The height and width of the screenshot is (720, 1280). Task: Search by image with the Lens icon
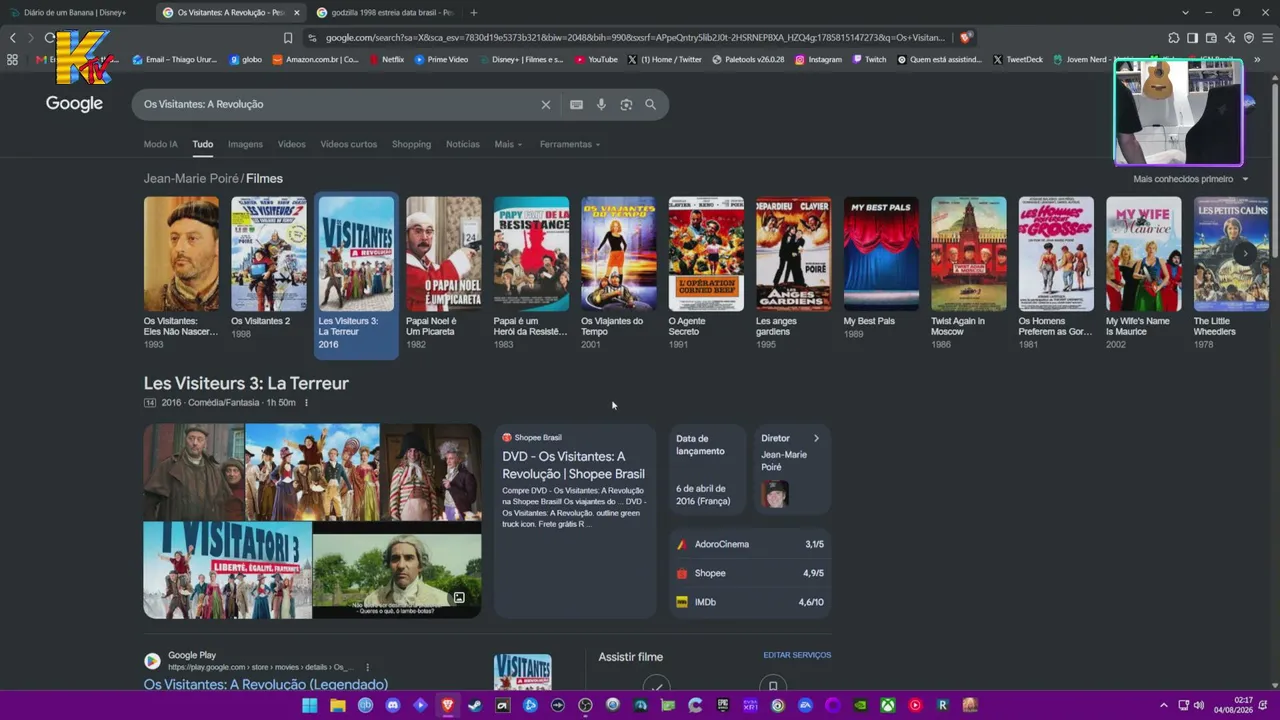(x=626, y=104)
